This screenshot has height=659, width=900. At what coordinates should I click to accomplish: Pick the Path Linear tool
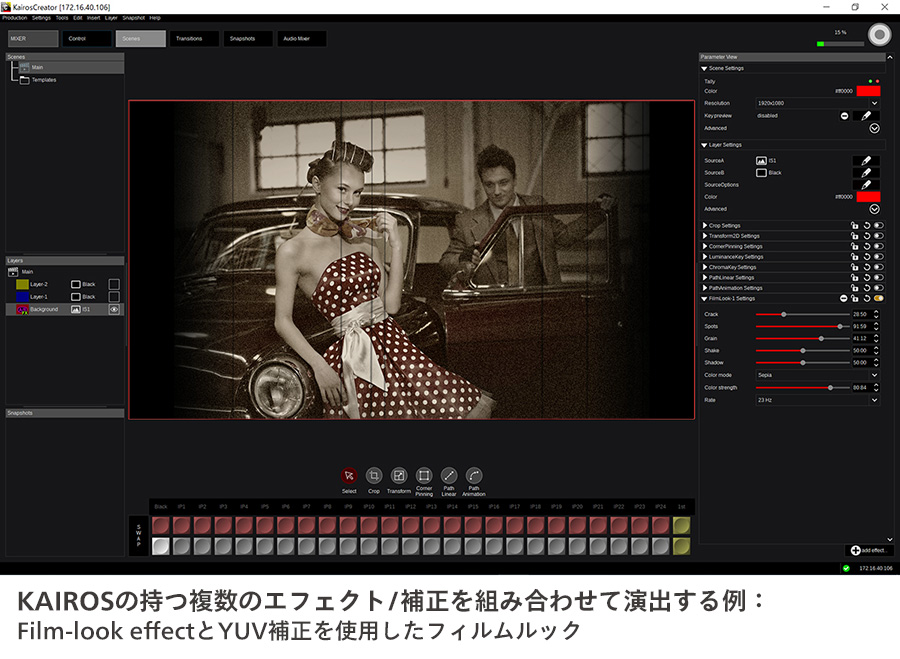click(x=449, y=476)
